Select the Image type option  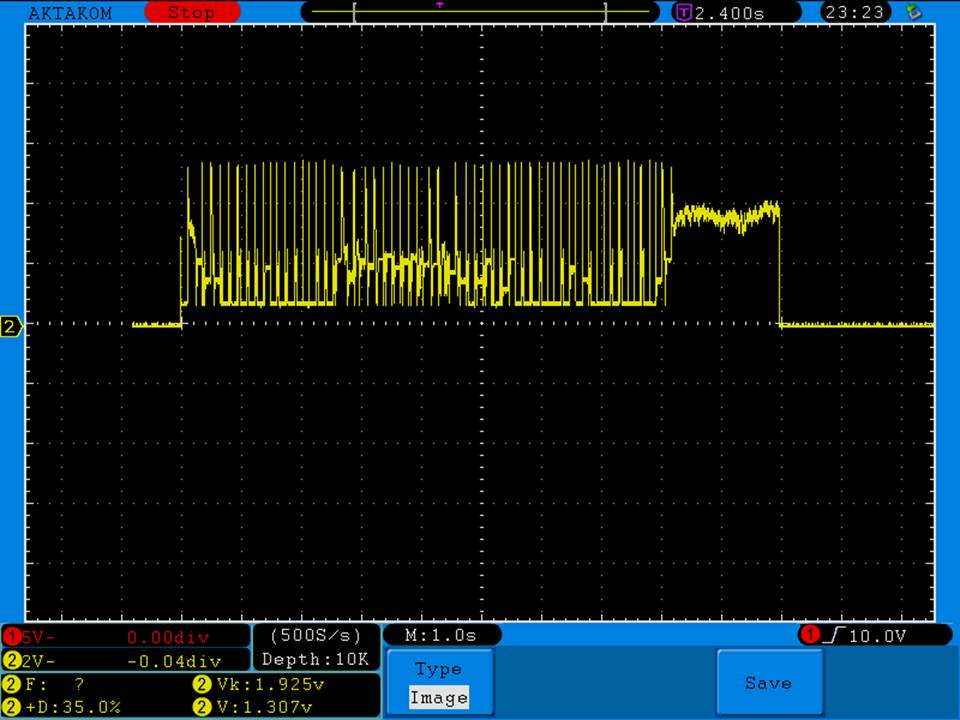point(438,698)
